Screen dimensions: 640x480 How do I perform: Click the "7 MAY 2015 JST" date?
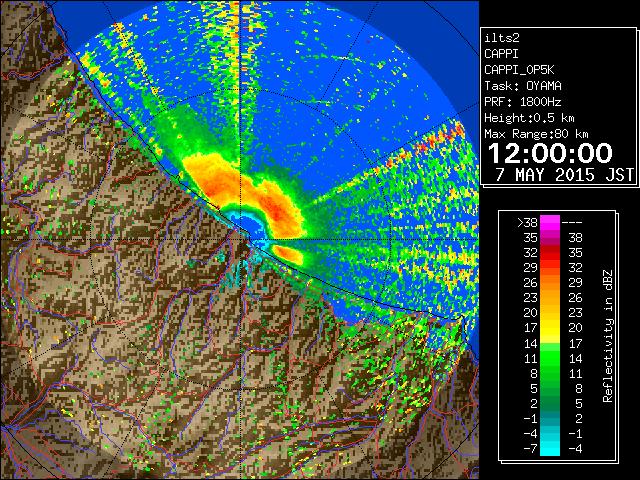(564, 175)
